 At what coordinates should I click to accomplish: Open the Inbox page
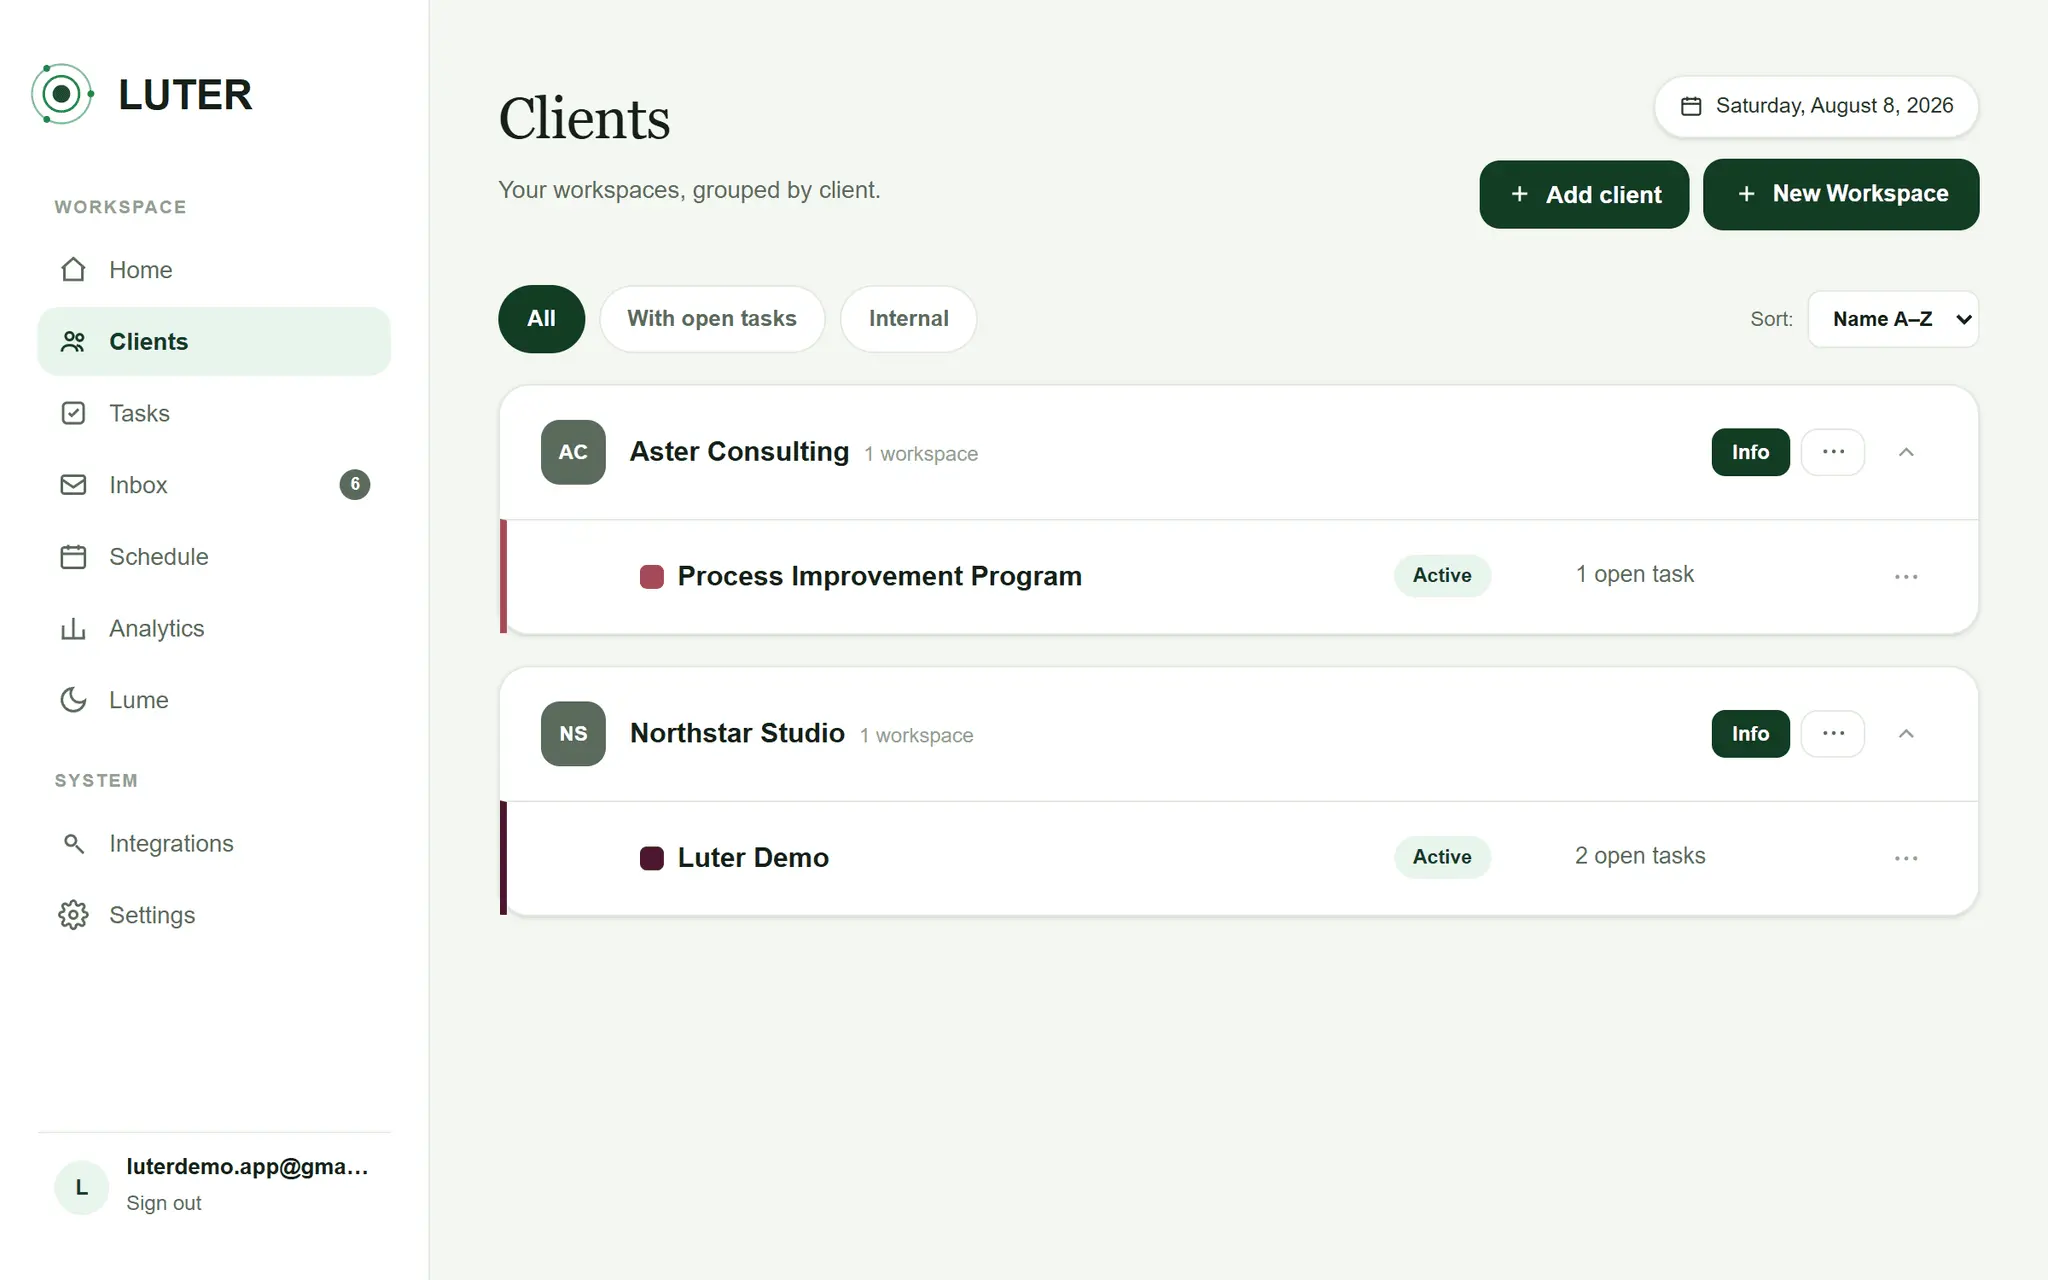pyautogui.click(x=214, y=485)
